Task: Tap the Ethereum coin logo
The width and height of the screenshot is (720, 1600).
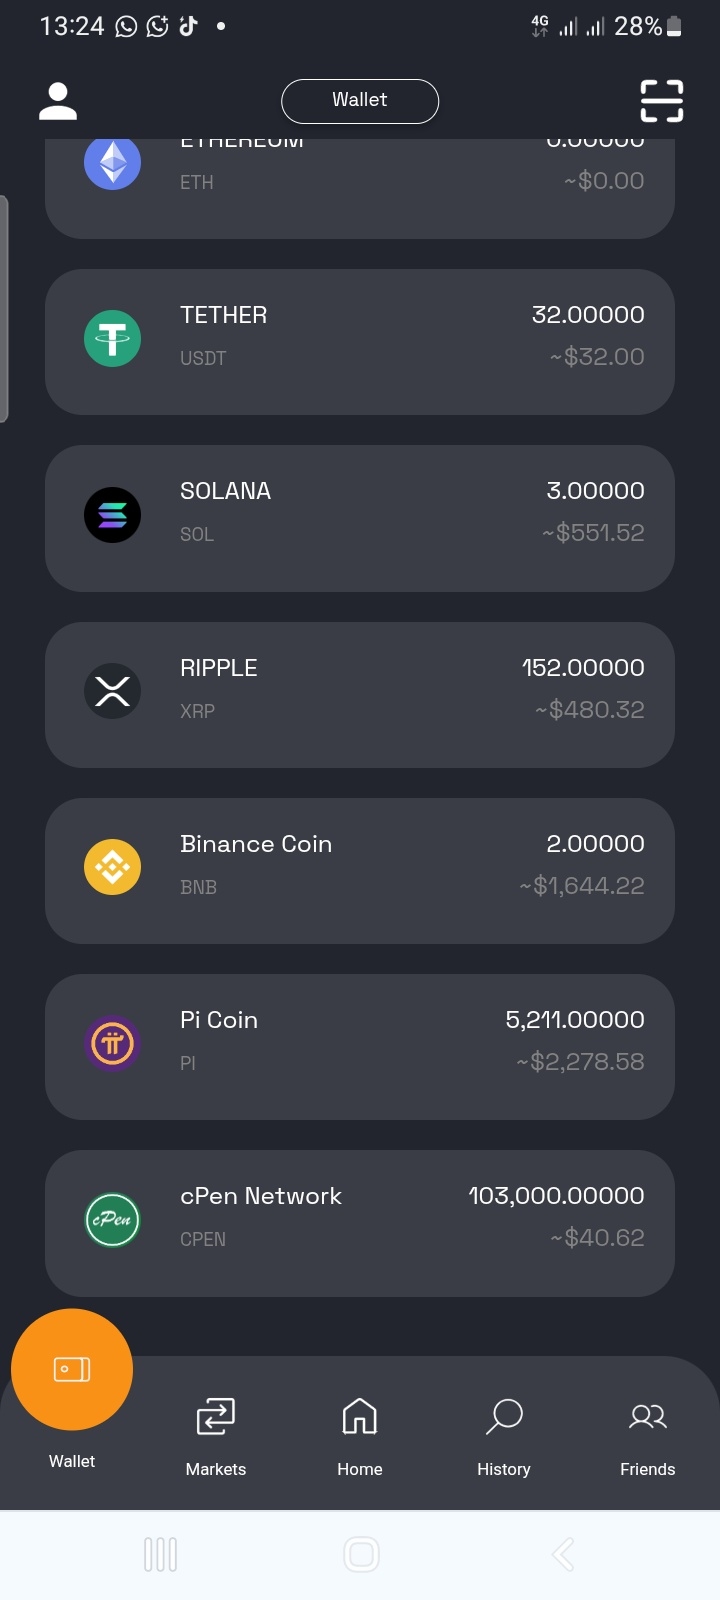Action: [112, 163]
